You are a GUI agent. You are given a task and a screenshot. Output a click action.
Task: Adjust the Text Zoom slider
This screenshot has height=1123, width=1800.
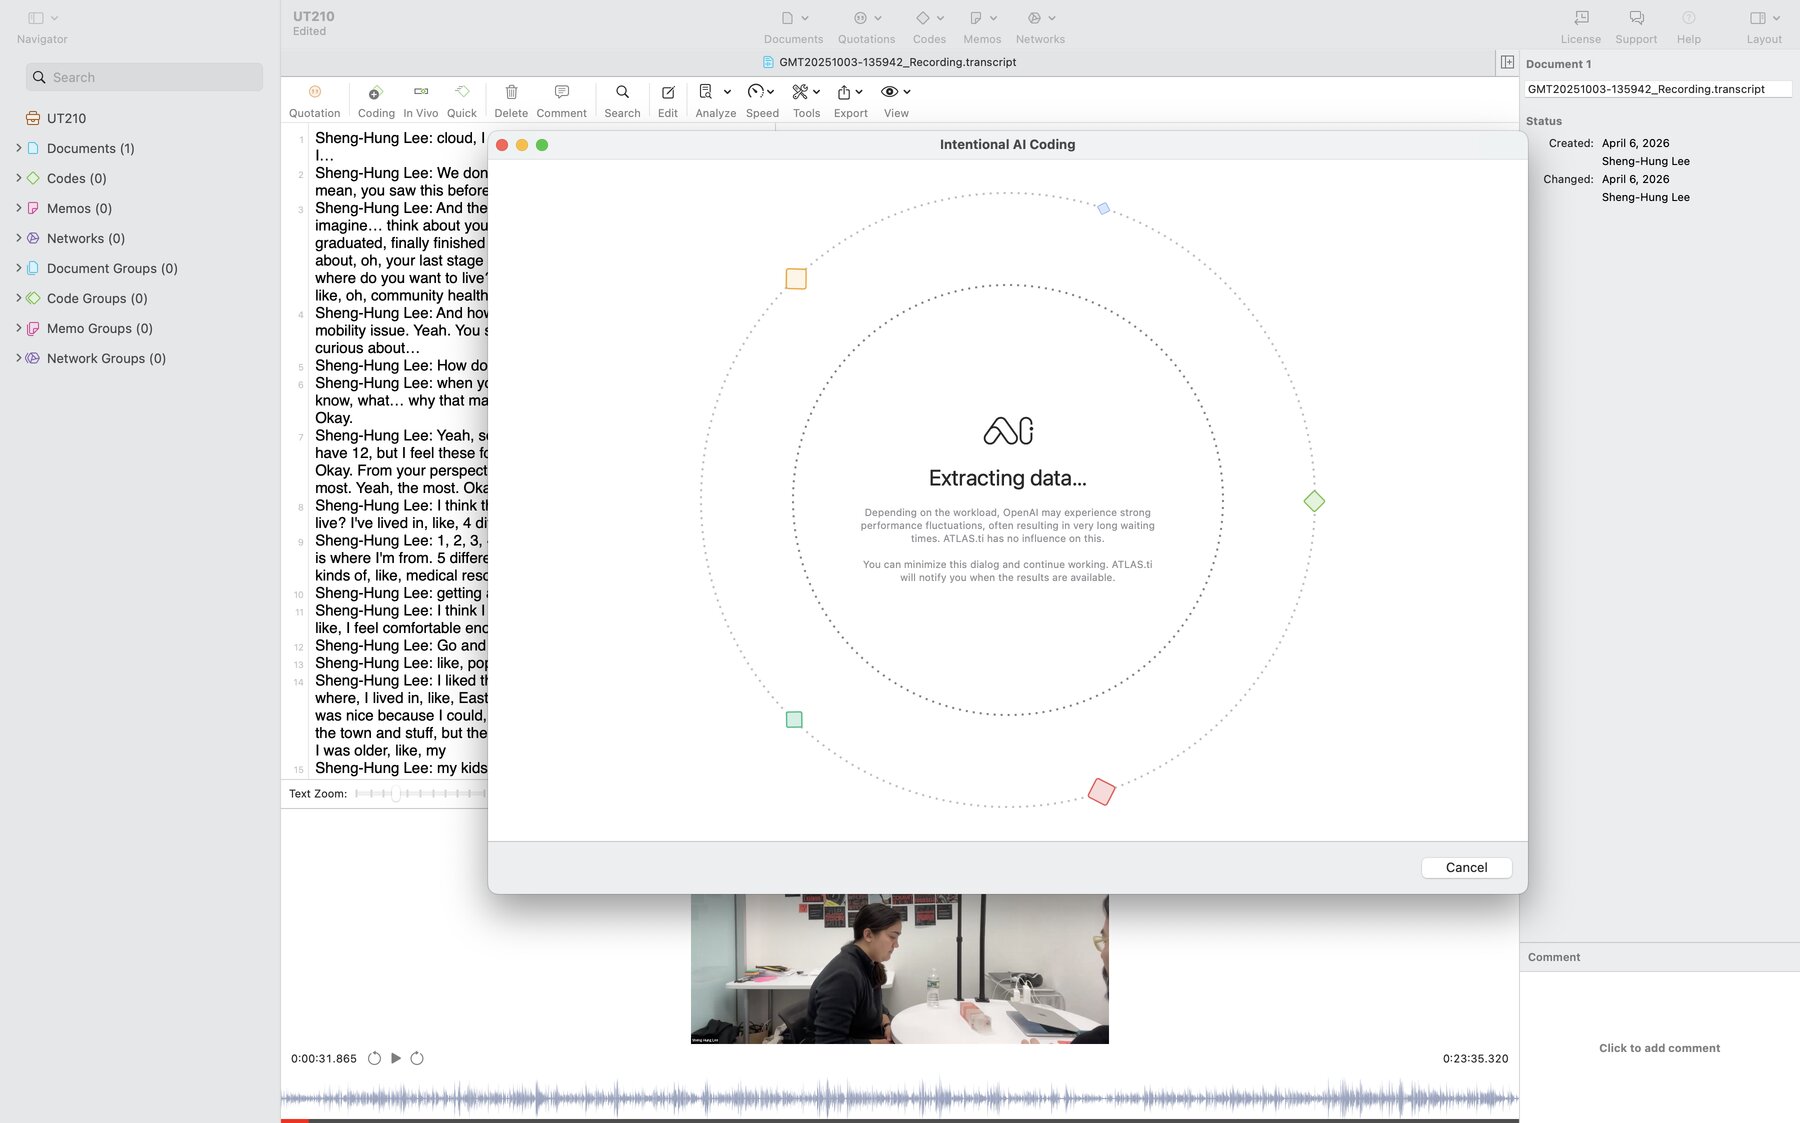point(396,794)
